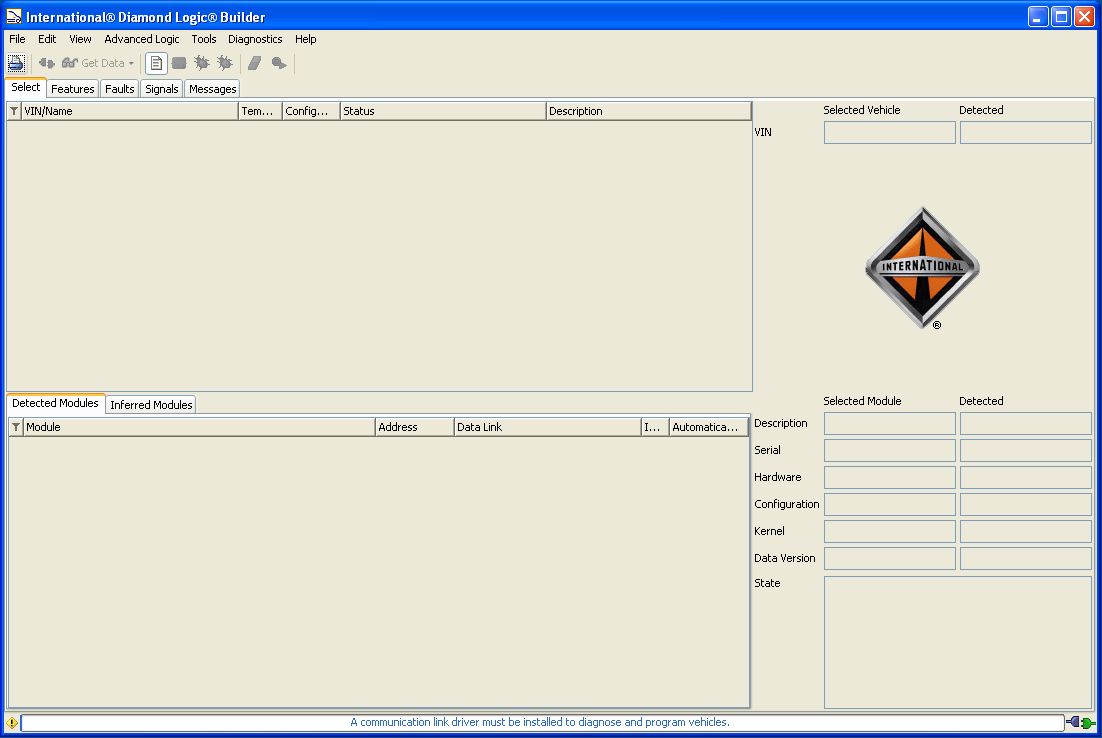Open the Edit menu

click(x=47, y=39)
